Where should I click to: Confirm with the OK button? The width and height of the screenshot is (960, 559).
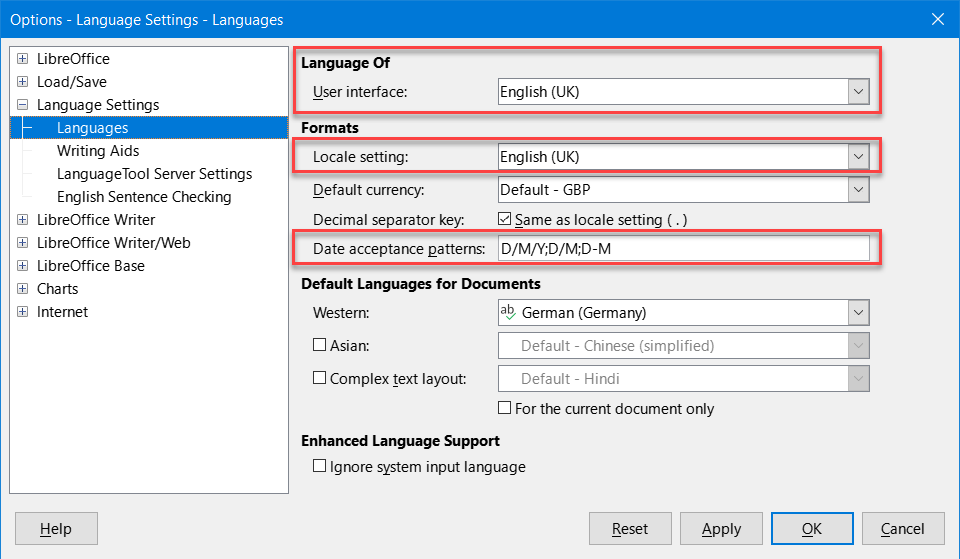812,528
